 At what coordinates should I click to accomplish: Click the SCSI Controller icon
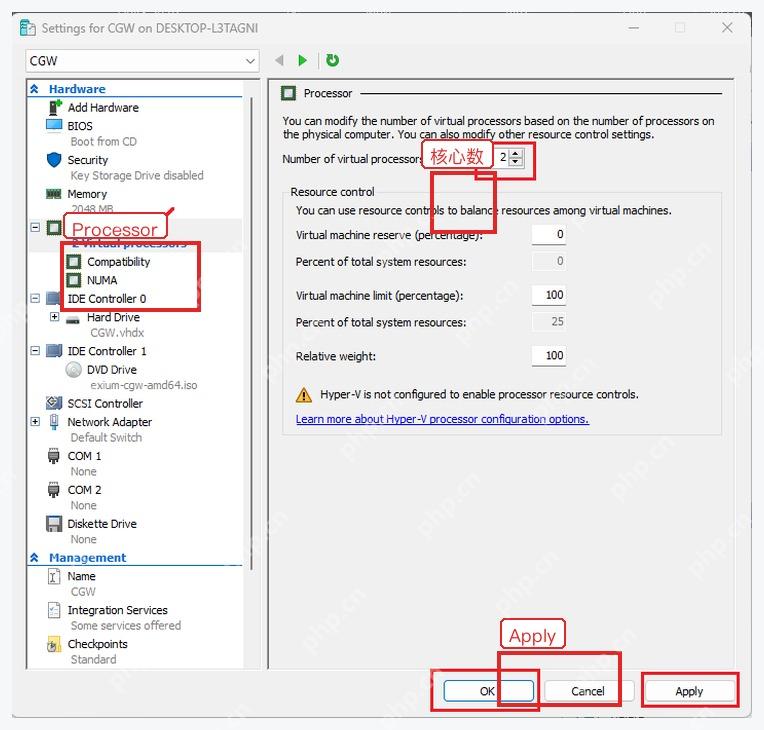[x=54, y=403]
